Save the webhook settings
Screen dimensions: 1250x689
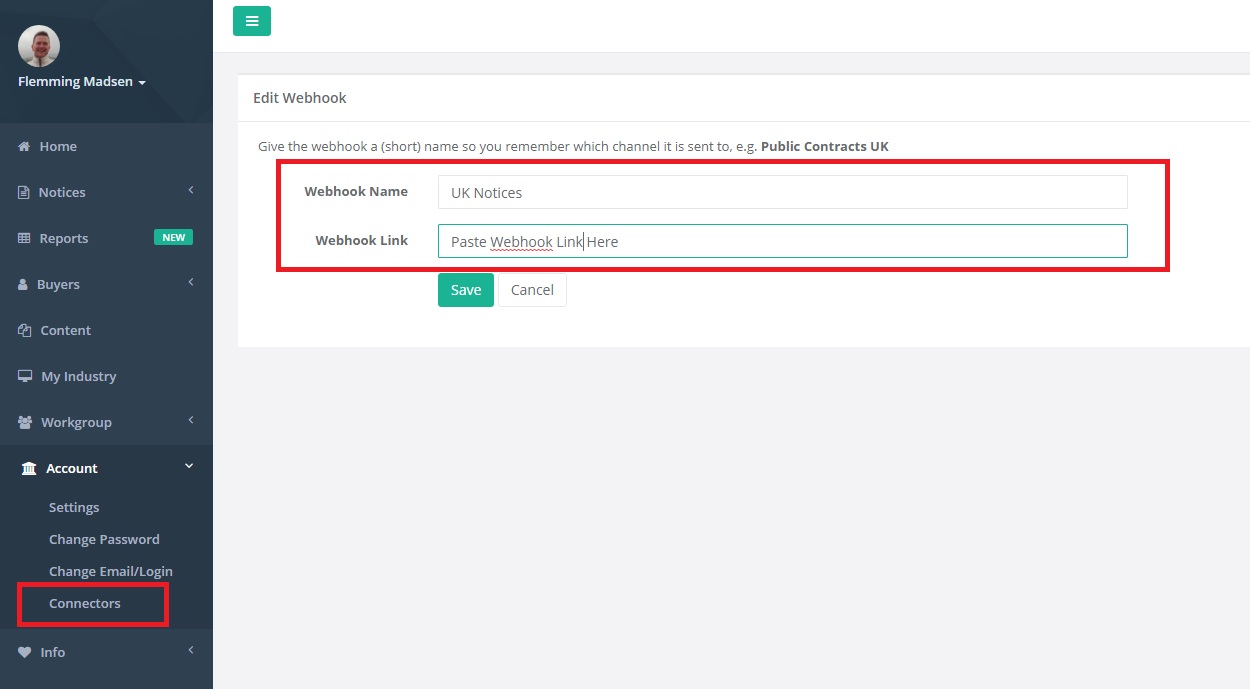click(465, 289)
